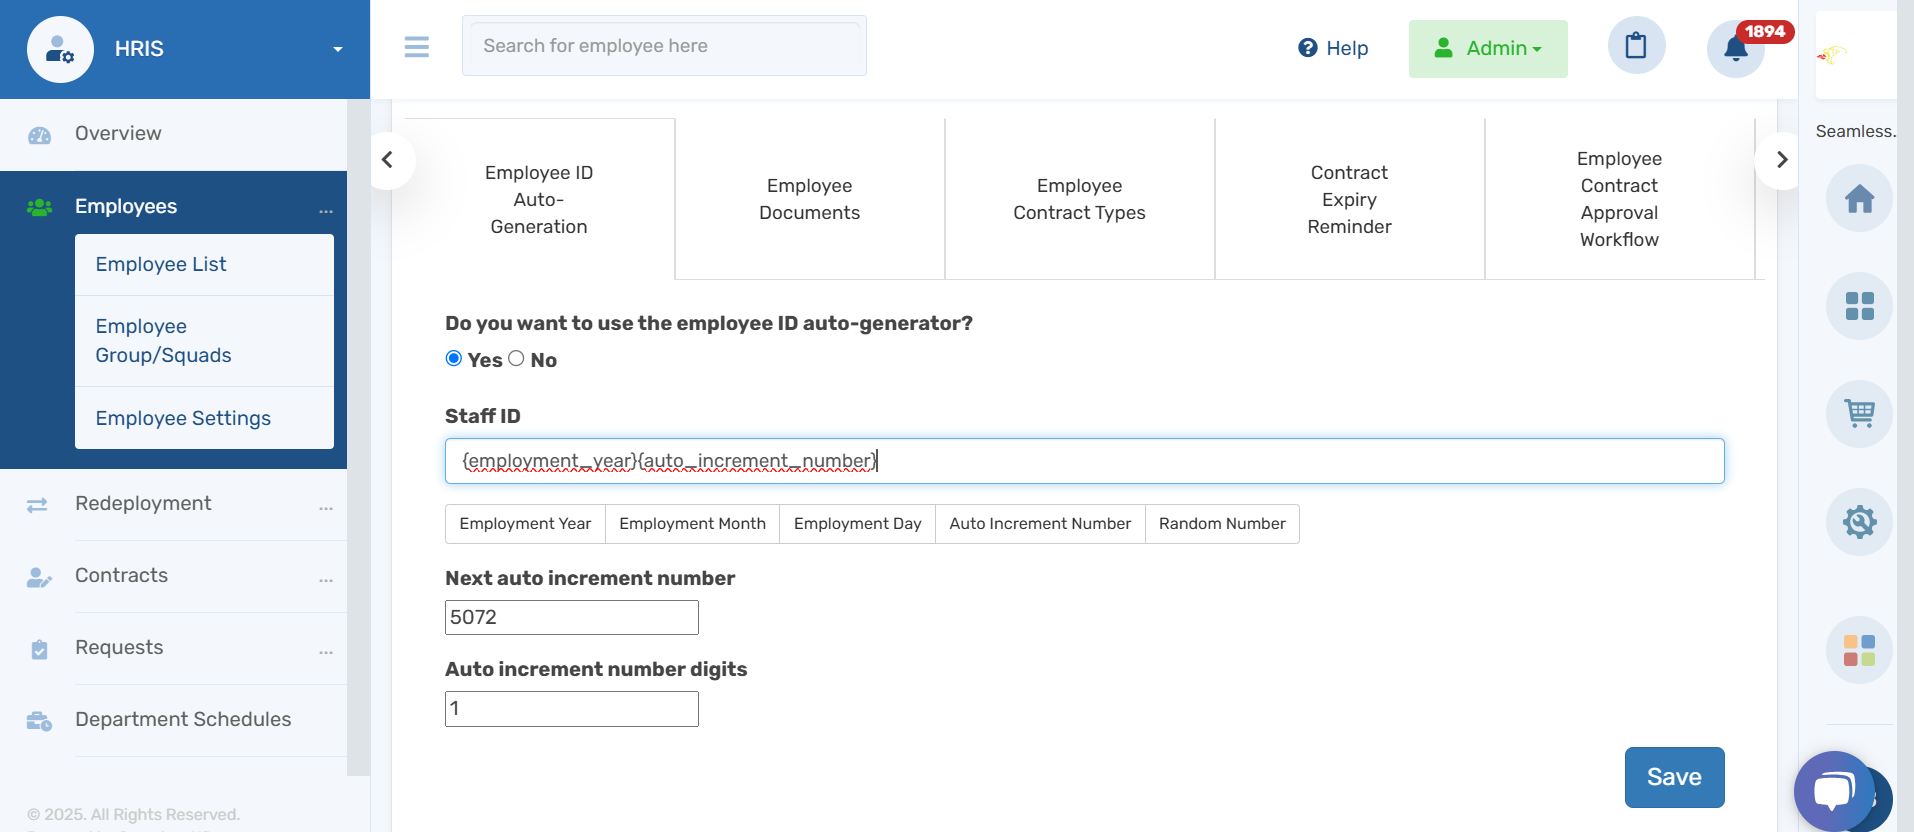The width and height of the screenshot is (1914, 832).
Task: Open the notifications bell icon
Action: tap(1735, 48)
